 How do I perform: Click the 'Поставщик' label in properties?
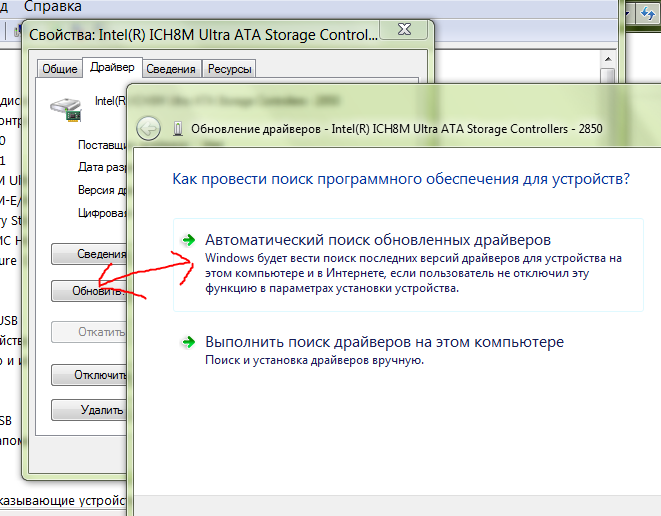[102, 145]
